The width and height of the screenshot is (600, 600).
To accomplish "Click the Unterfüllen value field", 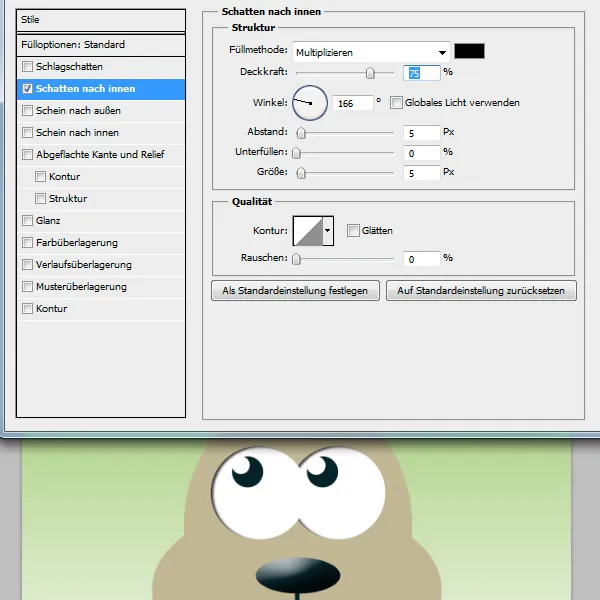I will coord(422,153).
